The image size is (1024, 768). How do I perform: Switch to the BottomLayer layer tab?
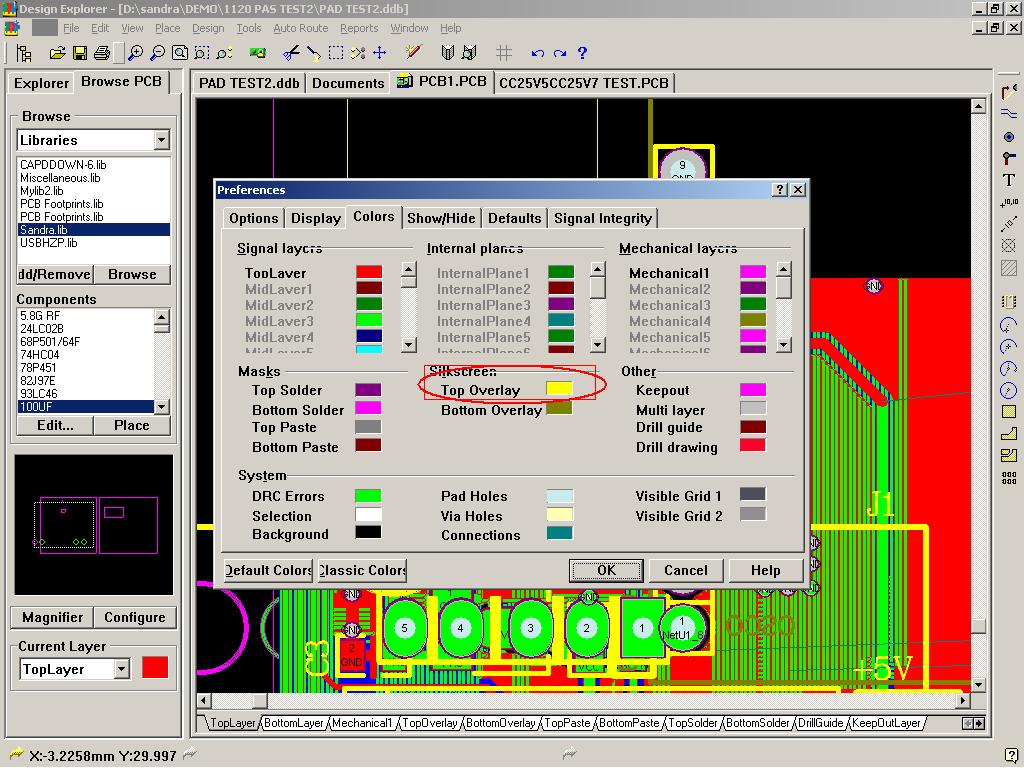coord(294,723)
